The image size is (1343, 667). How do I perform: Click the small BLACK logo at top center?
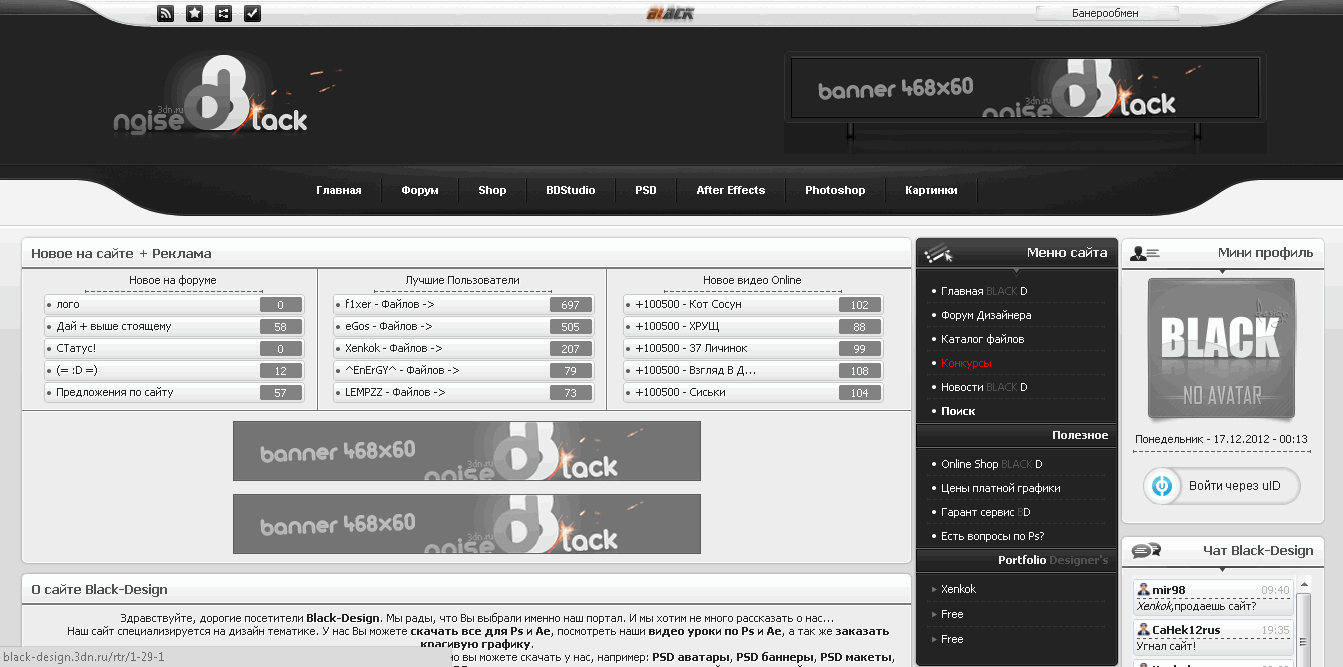click(x=669, y=13)
